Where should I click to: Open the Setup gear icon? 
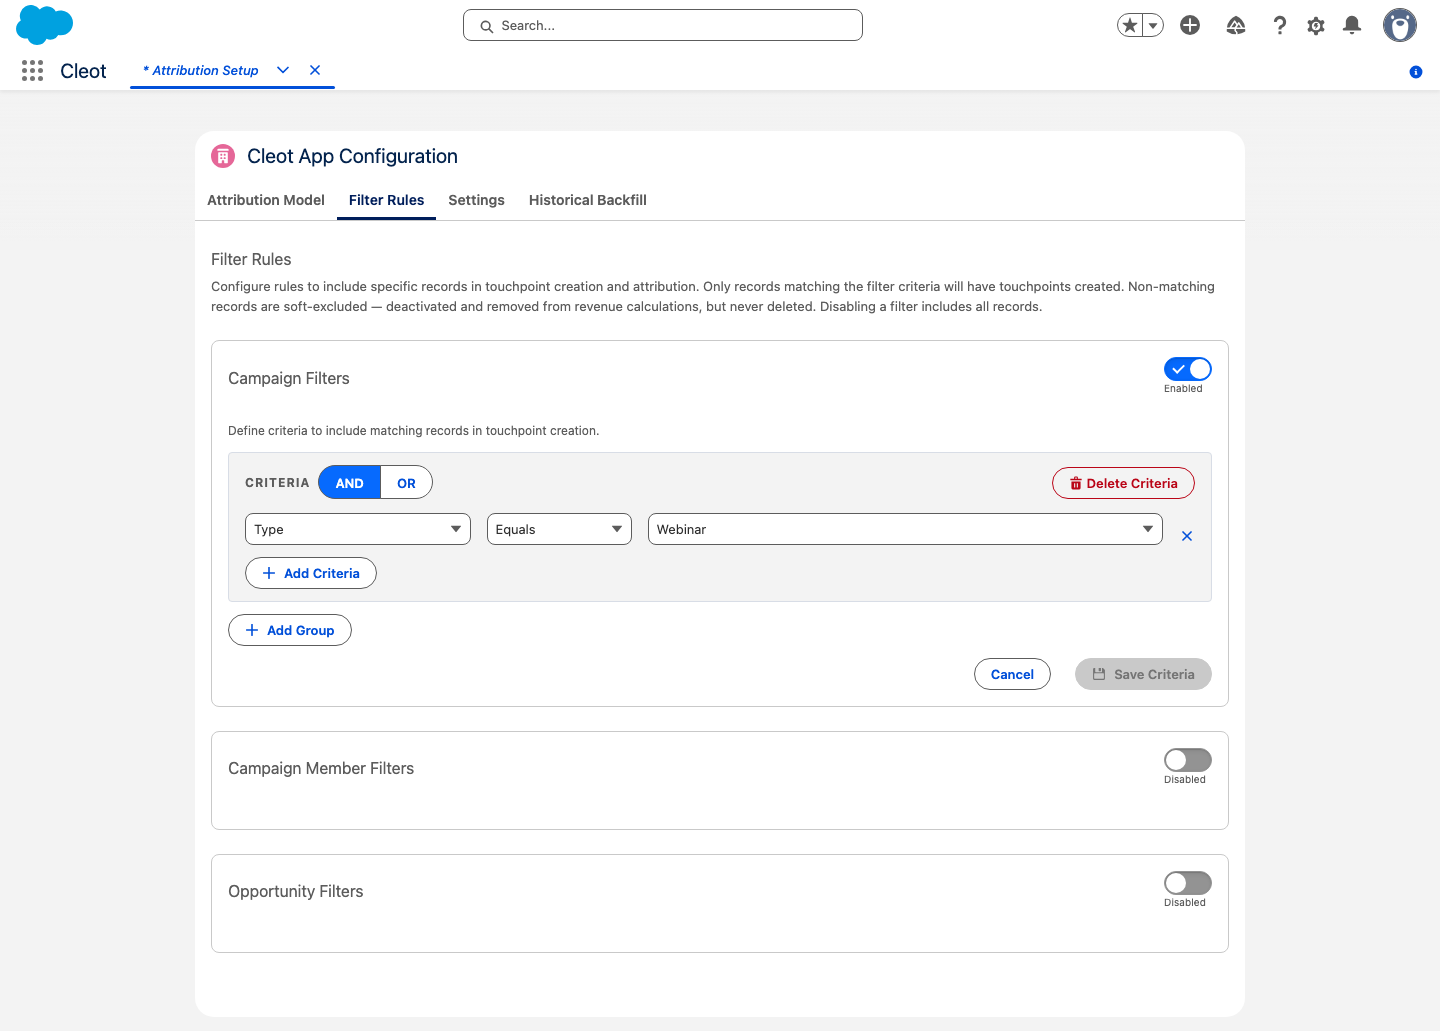[1316, 25]
